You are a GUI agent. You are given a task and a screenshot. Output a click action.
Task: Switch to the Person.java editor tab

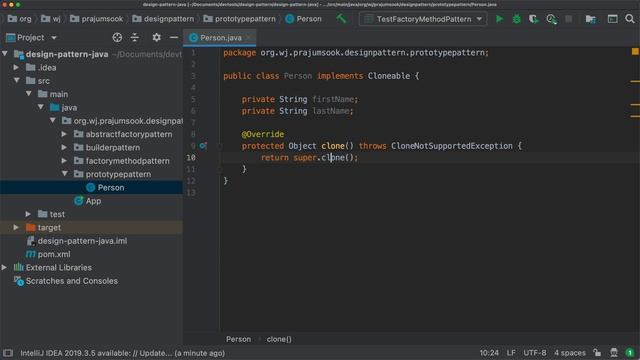220,38
